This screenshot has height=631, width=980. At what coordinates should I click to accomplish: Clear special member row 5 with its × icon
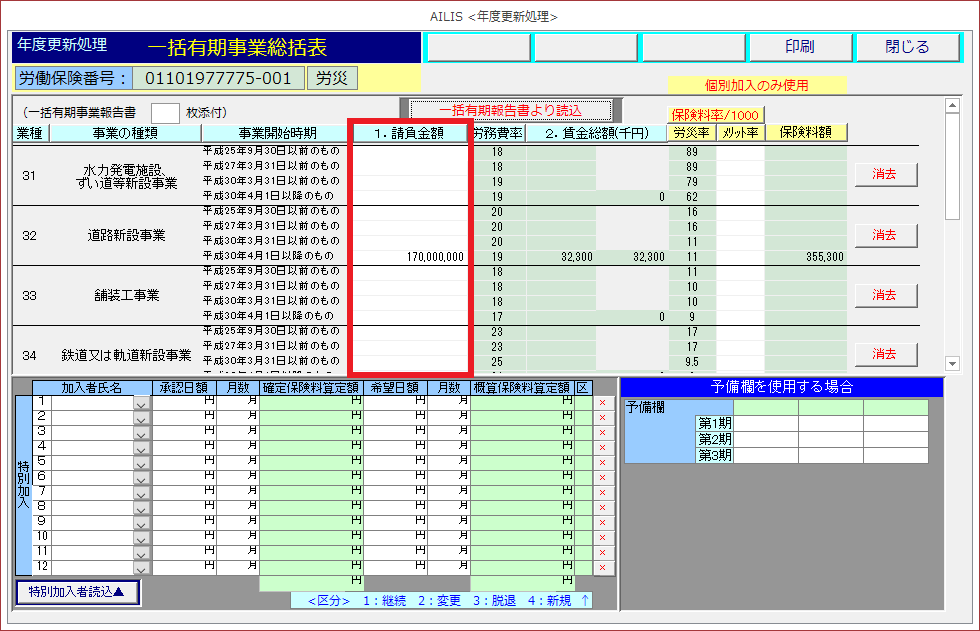point(602,463)
